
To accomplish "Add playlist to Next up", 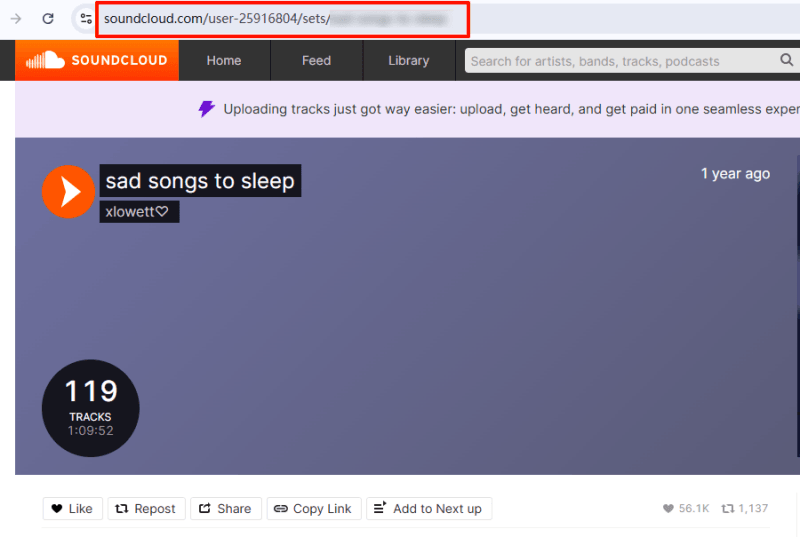I will coord(428,509).
